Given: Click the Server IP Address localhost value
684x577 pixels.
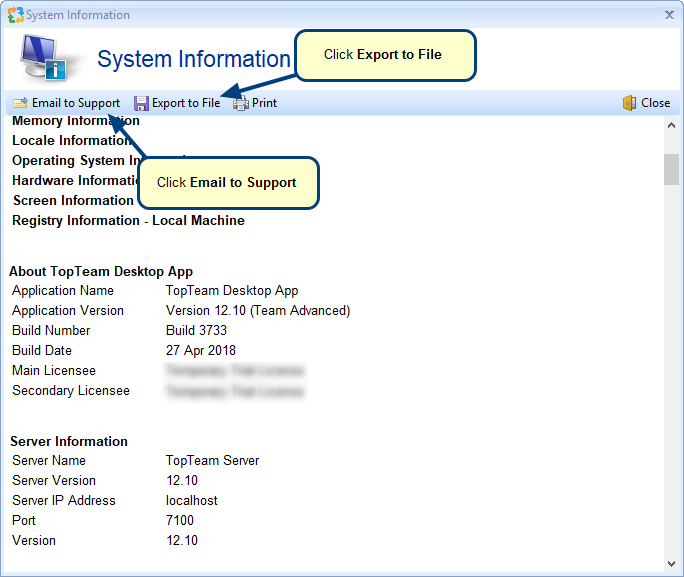Looking at the screenshot, I should click(x=192, y=501).
